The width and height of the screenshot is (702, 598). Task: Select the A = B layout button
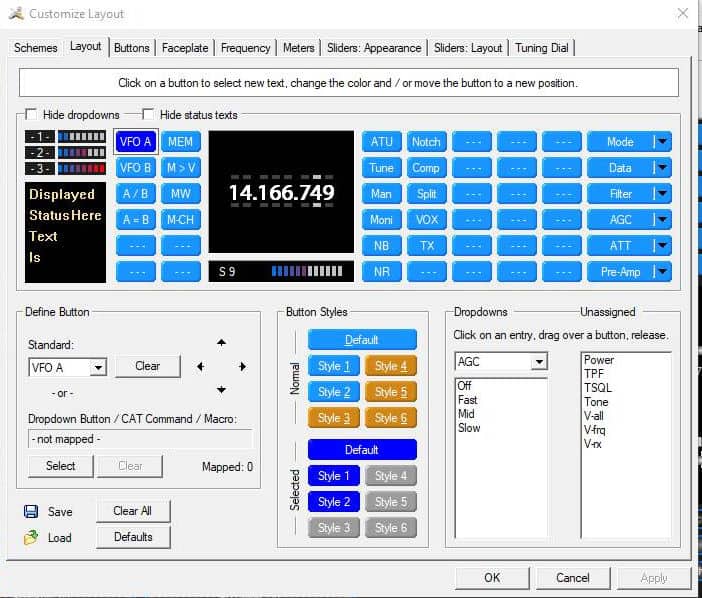136,220
